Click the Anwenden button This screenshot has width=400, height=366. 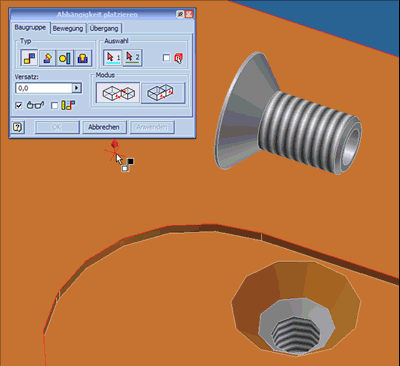pos(152,127)
